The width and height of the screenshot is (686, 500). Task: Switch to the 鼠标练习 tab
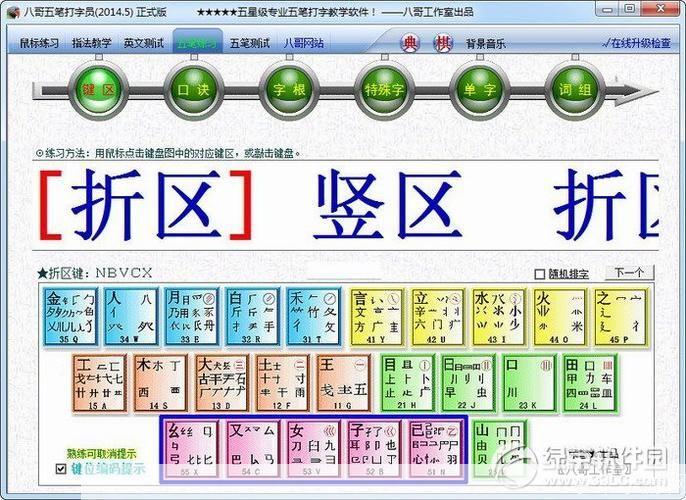coord(40,44)
